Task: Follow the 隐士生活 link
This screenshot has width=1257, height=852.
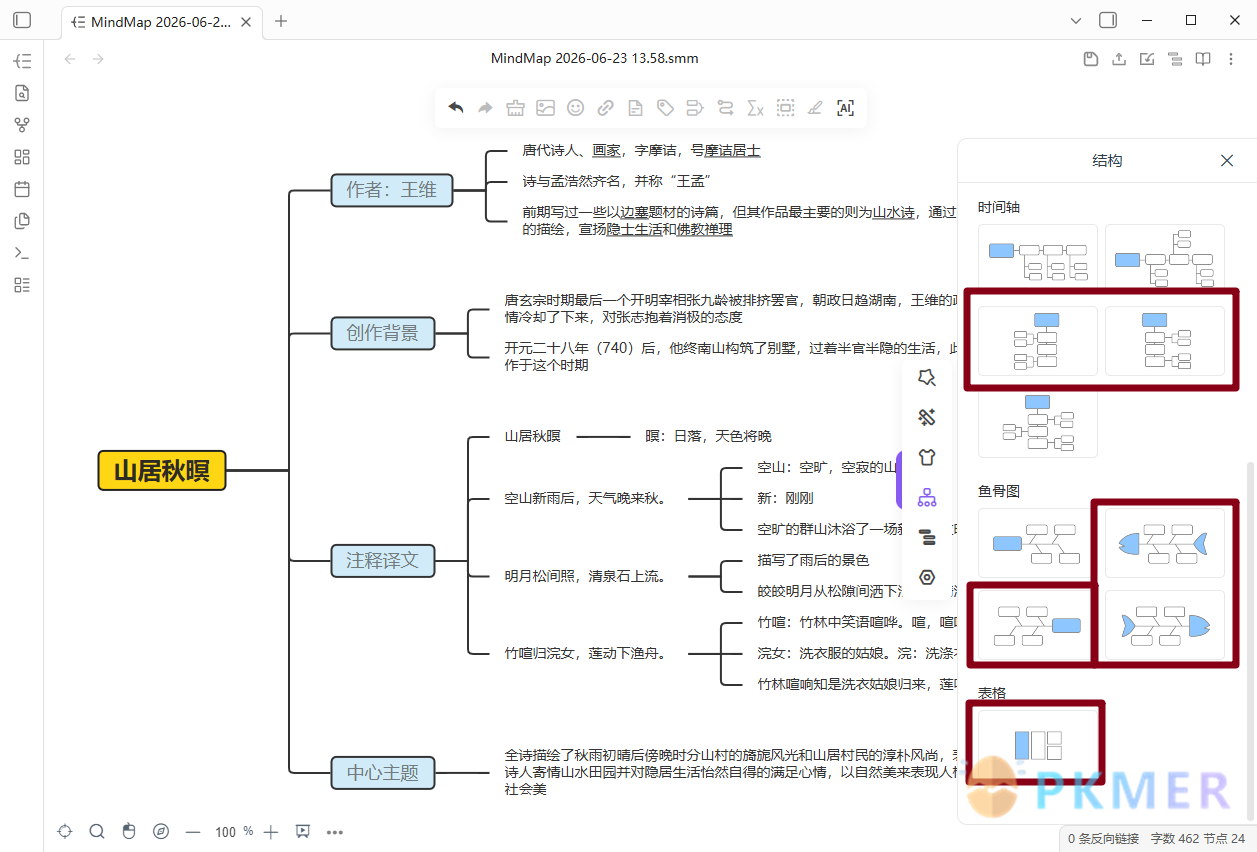Action: pyautogui.click(x=634, y=229)
